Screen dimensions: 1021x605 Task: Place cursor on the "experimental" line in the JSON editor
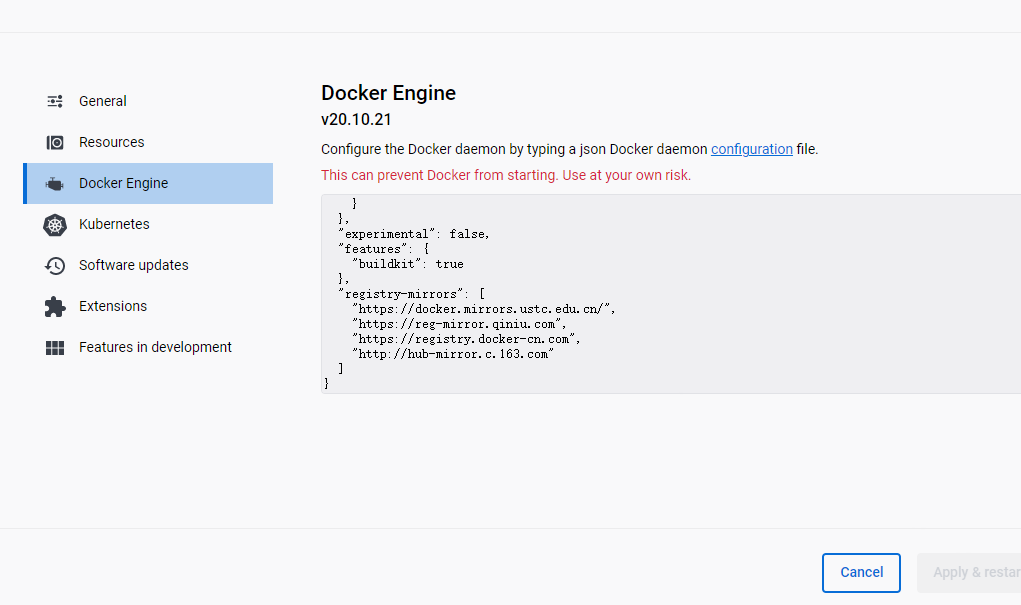[x=414, y=234]
